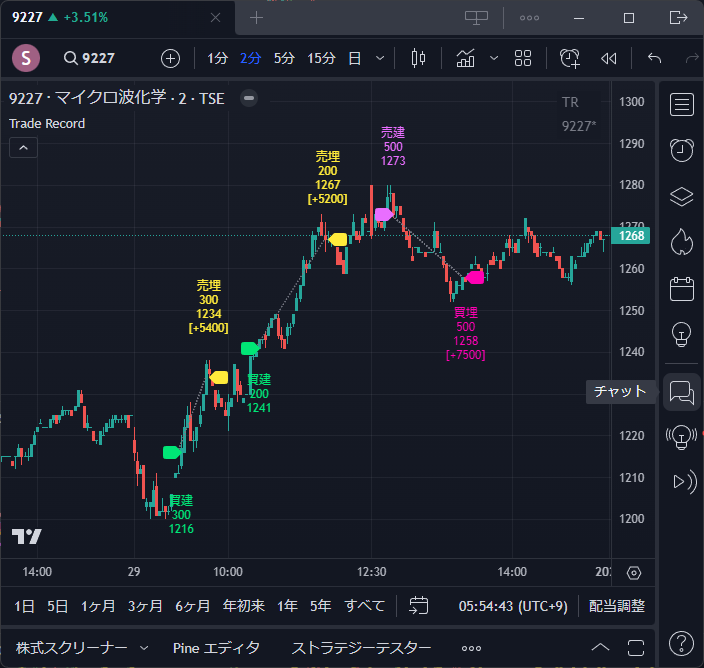This screenshot has height=668, width=704.
Task: Expand the bottom panel with chevron up
Action: [x=600, y=648]
